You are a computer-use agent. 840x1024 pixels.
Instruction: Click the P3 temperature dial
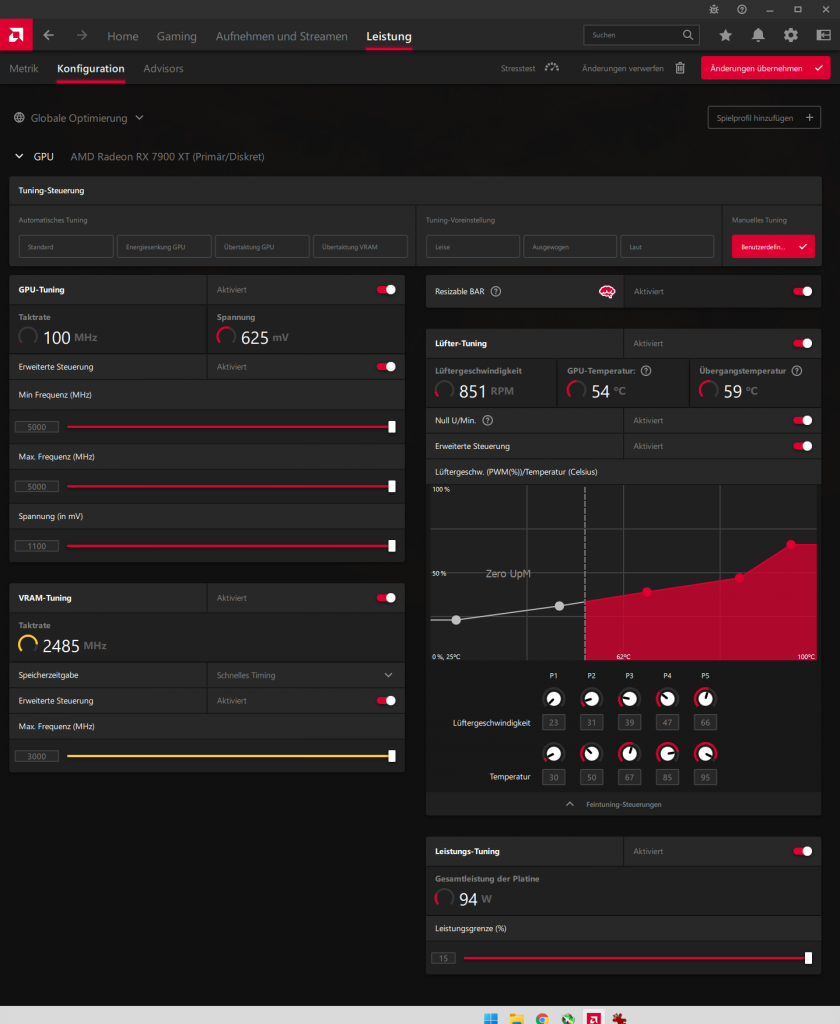[629, 753]
